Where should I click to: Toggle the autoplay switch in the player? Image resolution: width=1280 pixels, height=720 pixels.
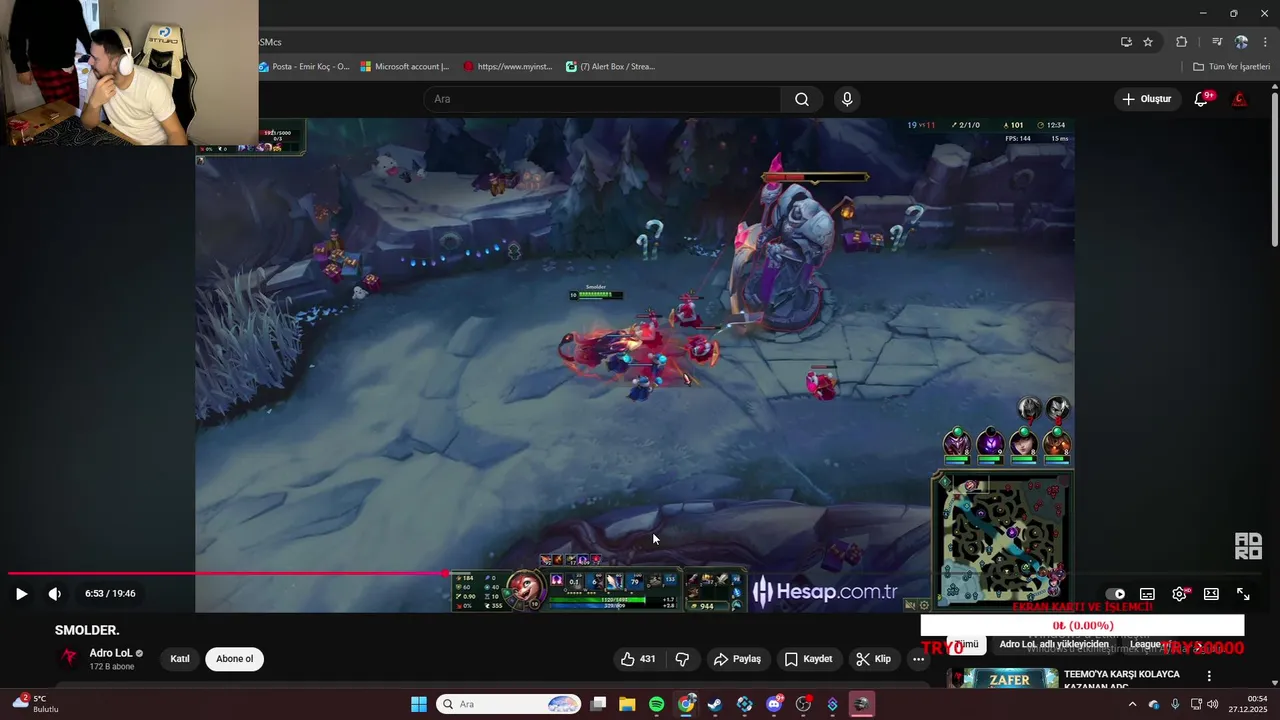(x=1115, y=594)
